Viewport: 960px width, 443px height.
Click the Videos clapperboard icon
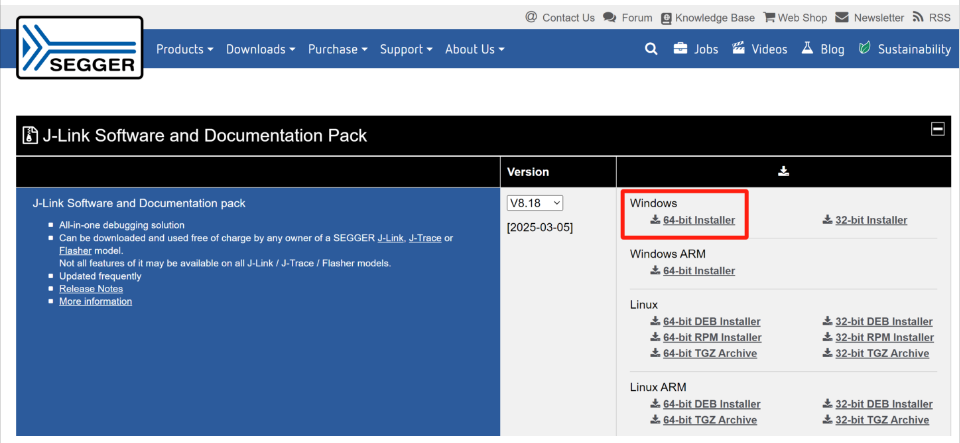738,49
